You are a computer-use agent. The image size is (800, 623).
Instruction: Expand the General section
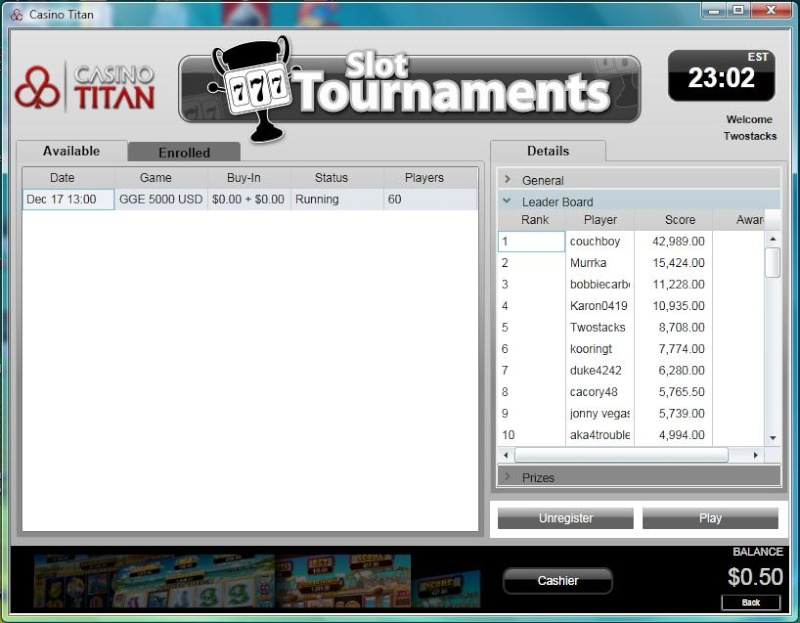pos(639,180)
